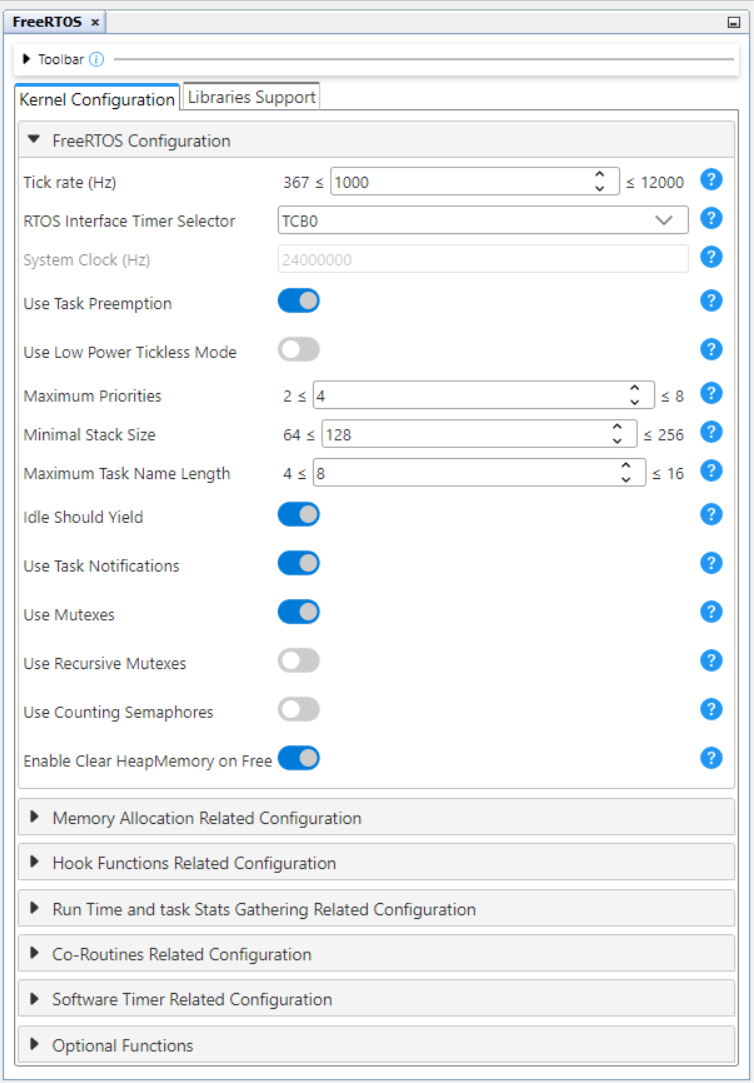Viewport: 754px width, 1083px height.
Task: Select the Kernel Configuration tab
Action: [x=97, y=99]
